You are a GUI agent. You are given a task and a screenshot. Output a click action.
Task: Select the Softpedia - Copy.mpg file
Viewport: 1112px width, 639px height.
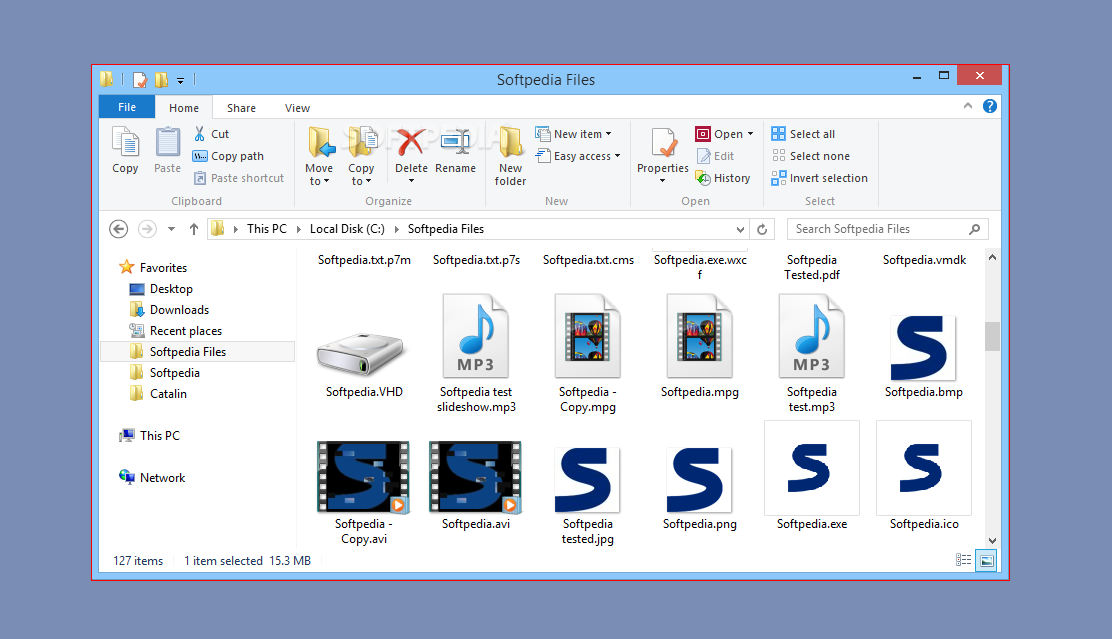(588, 354)
